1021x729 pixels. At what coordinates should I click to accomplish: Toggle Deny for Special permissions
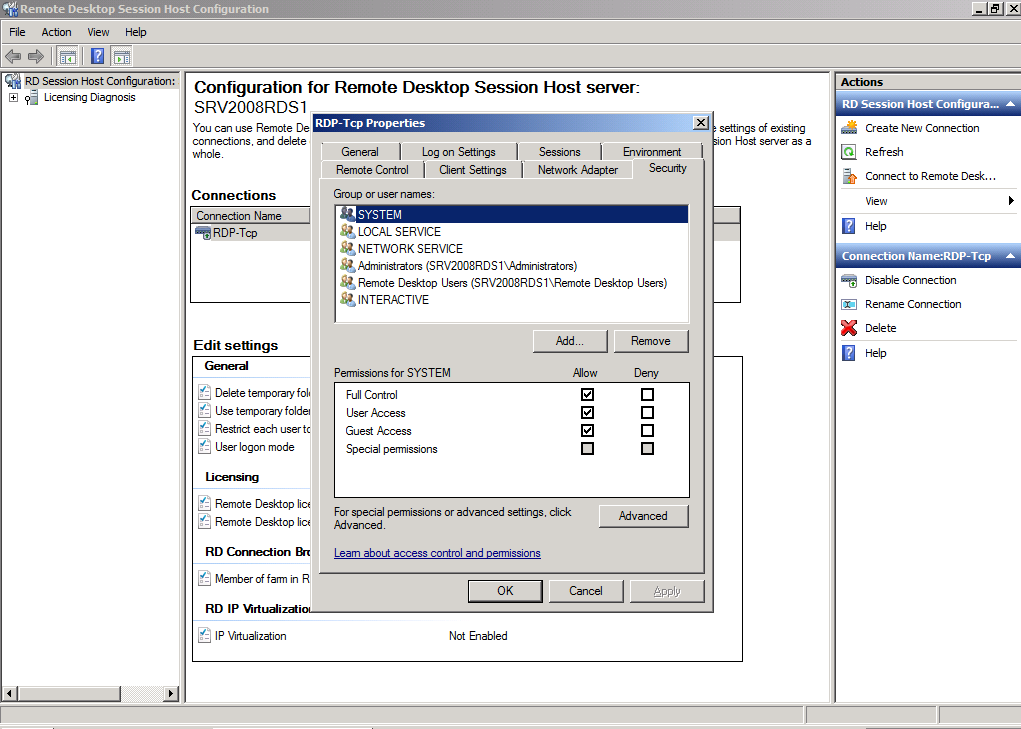(x=647, y=448)
